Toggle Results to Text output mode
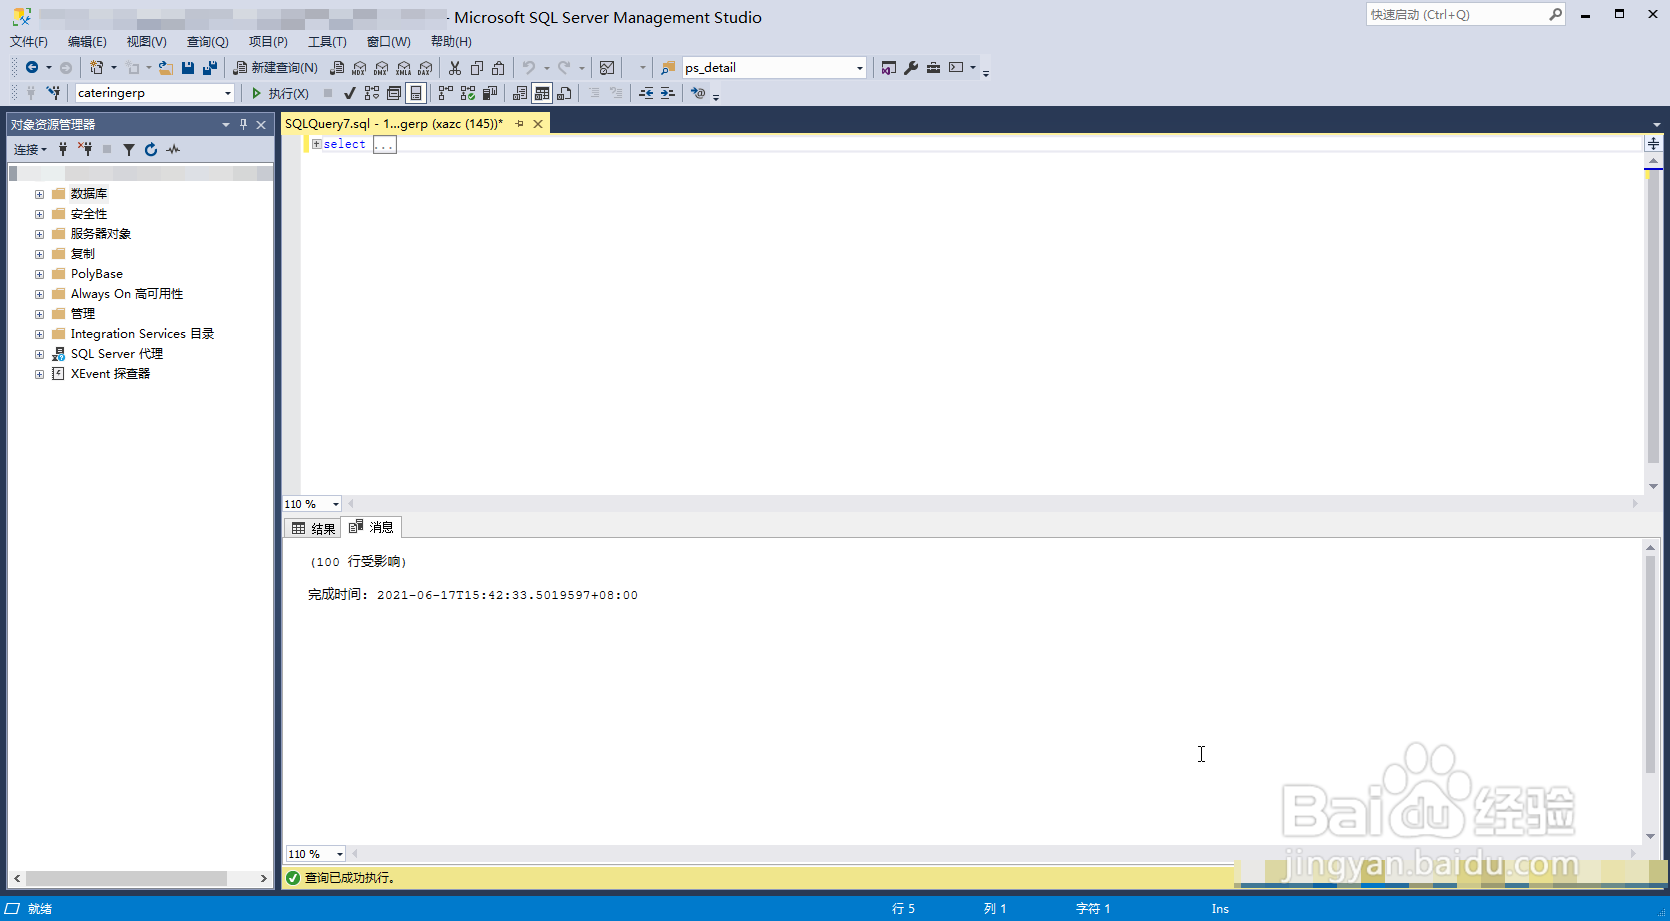The height and width of the screenshot is (921, 1670). coord(520,93)
